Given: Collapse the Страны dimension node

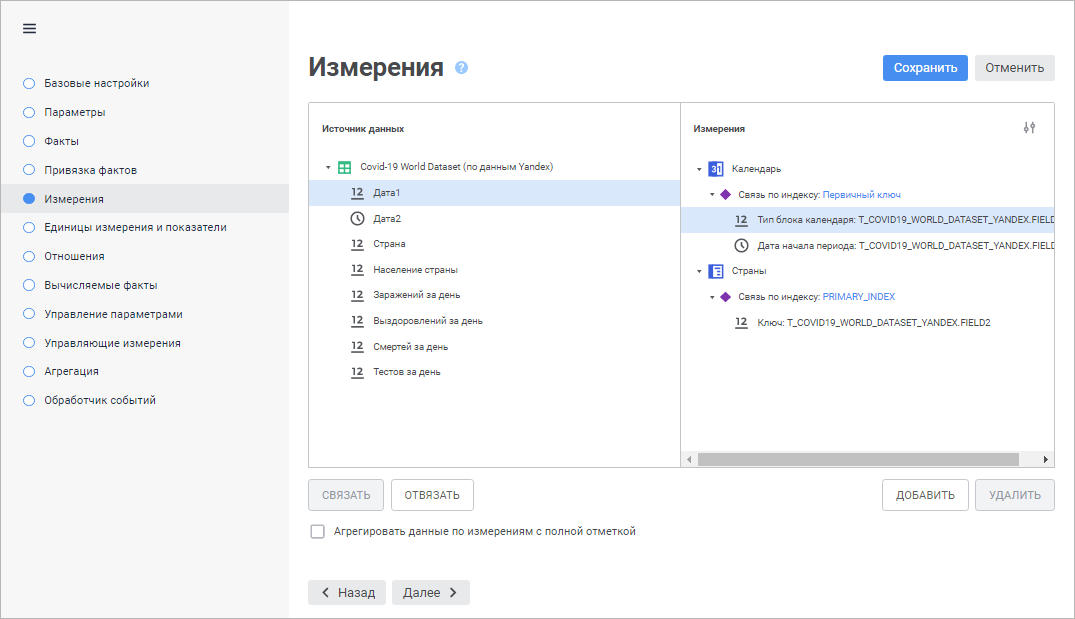Looking at the screenshot, I should [699, 271].
